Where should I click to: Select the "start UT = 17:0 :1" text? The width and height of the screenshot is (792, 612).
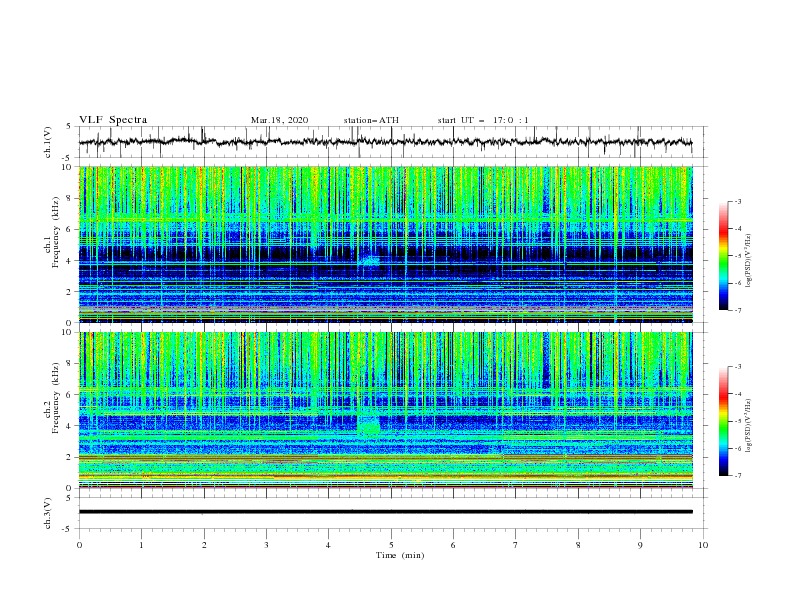coord(483,120)
